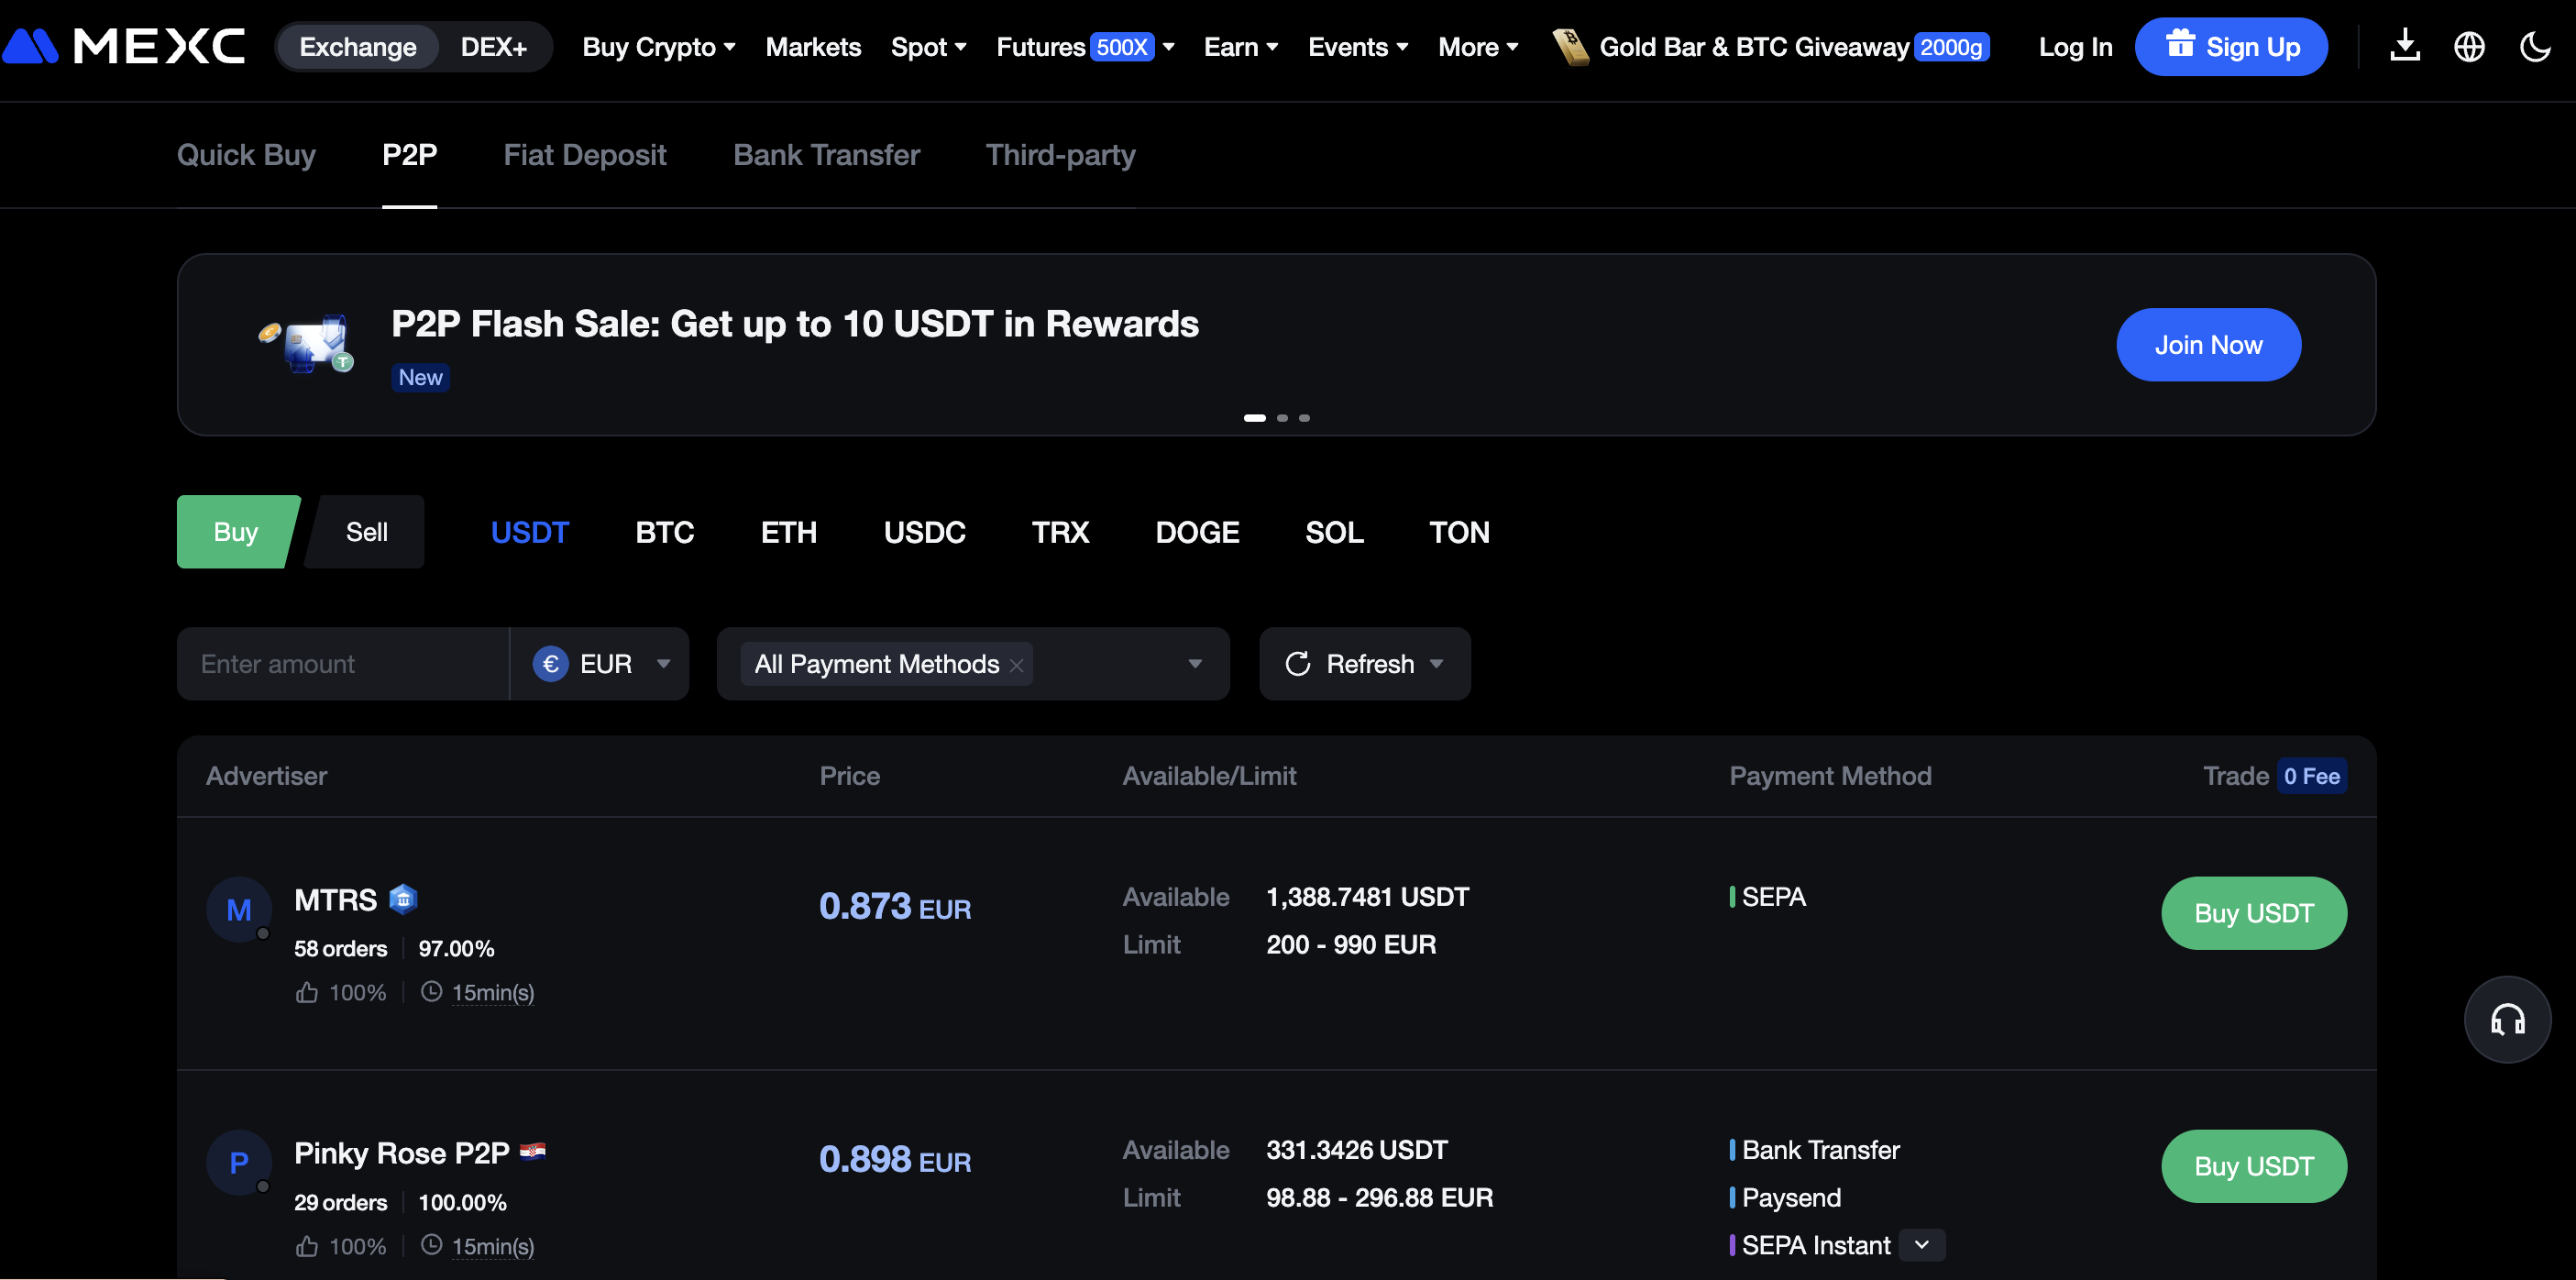Click the download app icon
Image resolution: width=2576 pixels, height=1280 pixels.
click(x=2404, y=46)
